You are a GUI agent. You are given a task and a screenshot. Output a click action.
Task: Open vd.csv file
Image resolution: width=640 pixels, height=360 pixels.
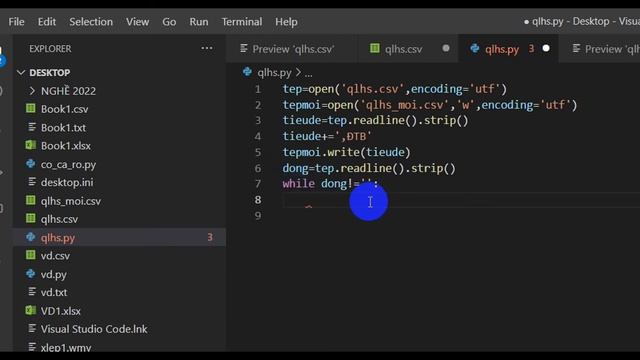tap(55, 256)
